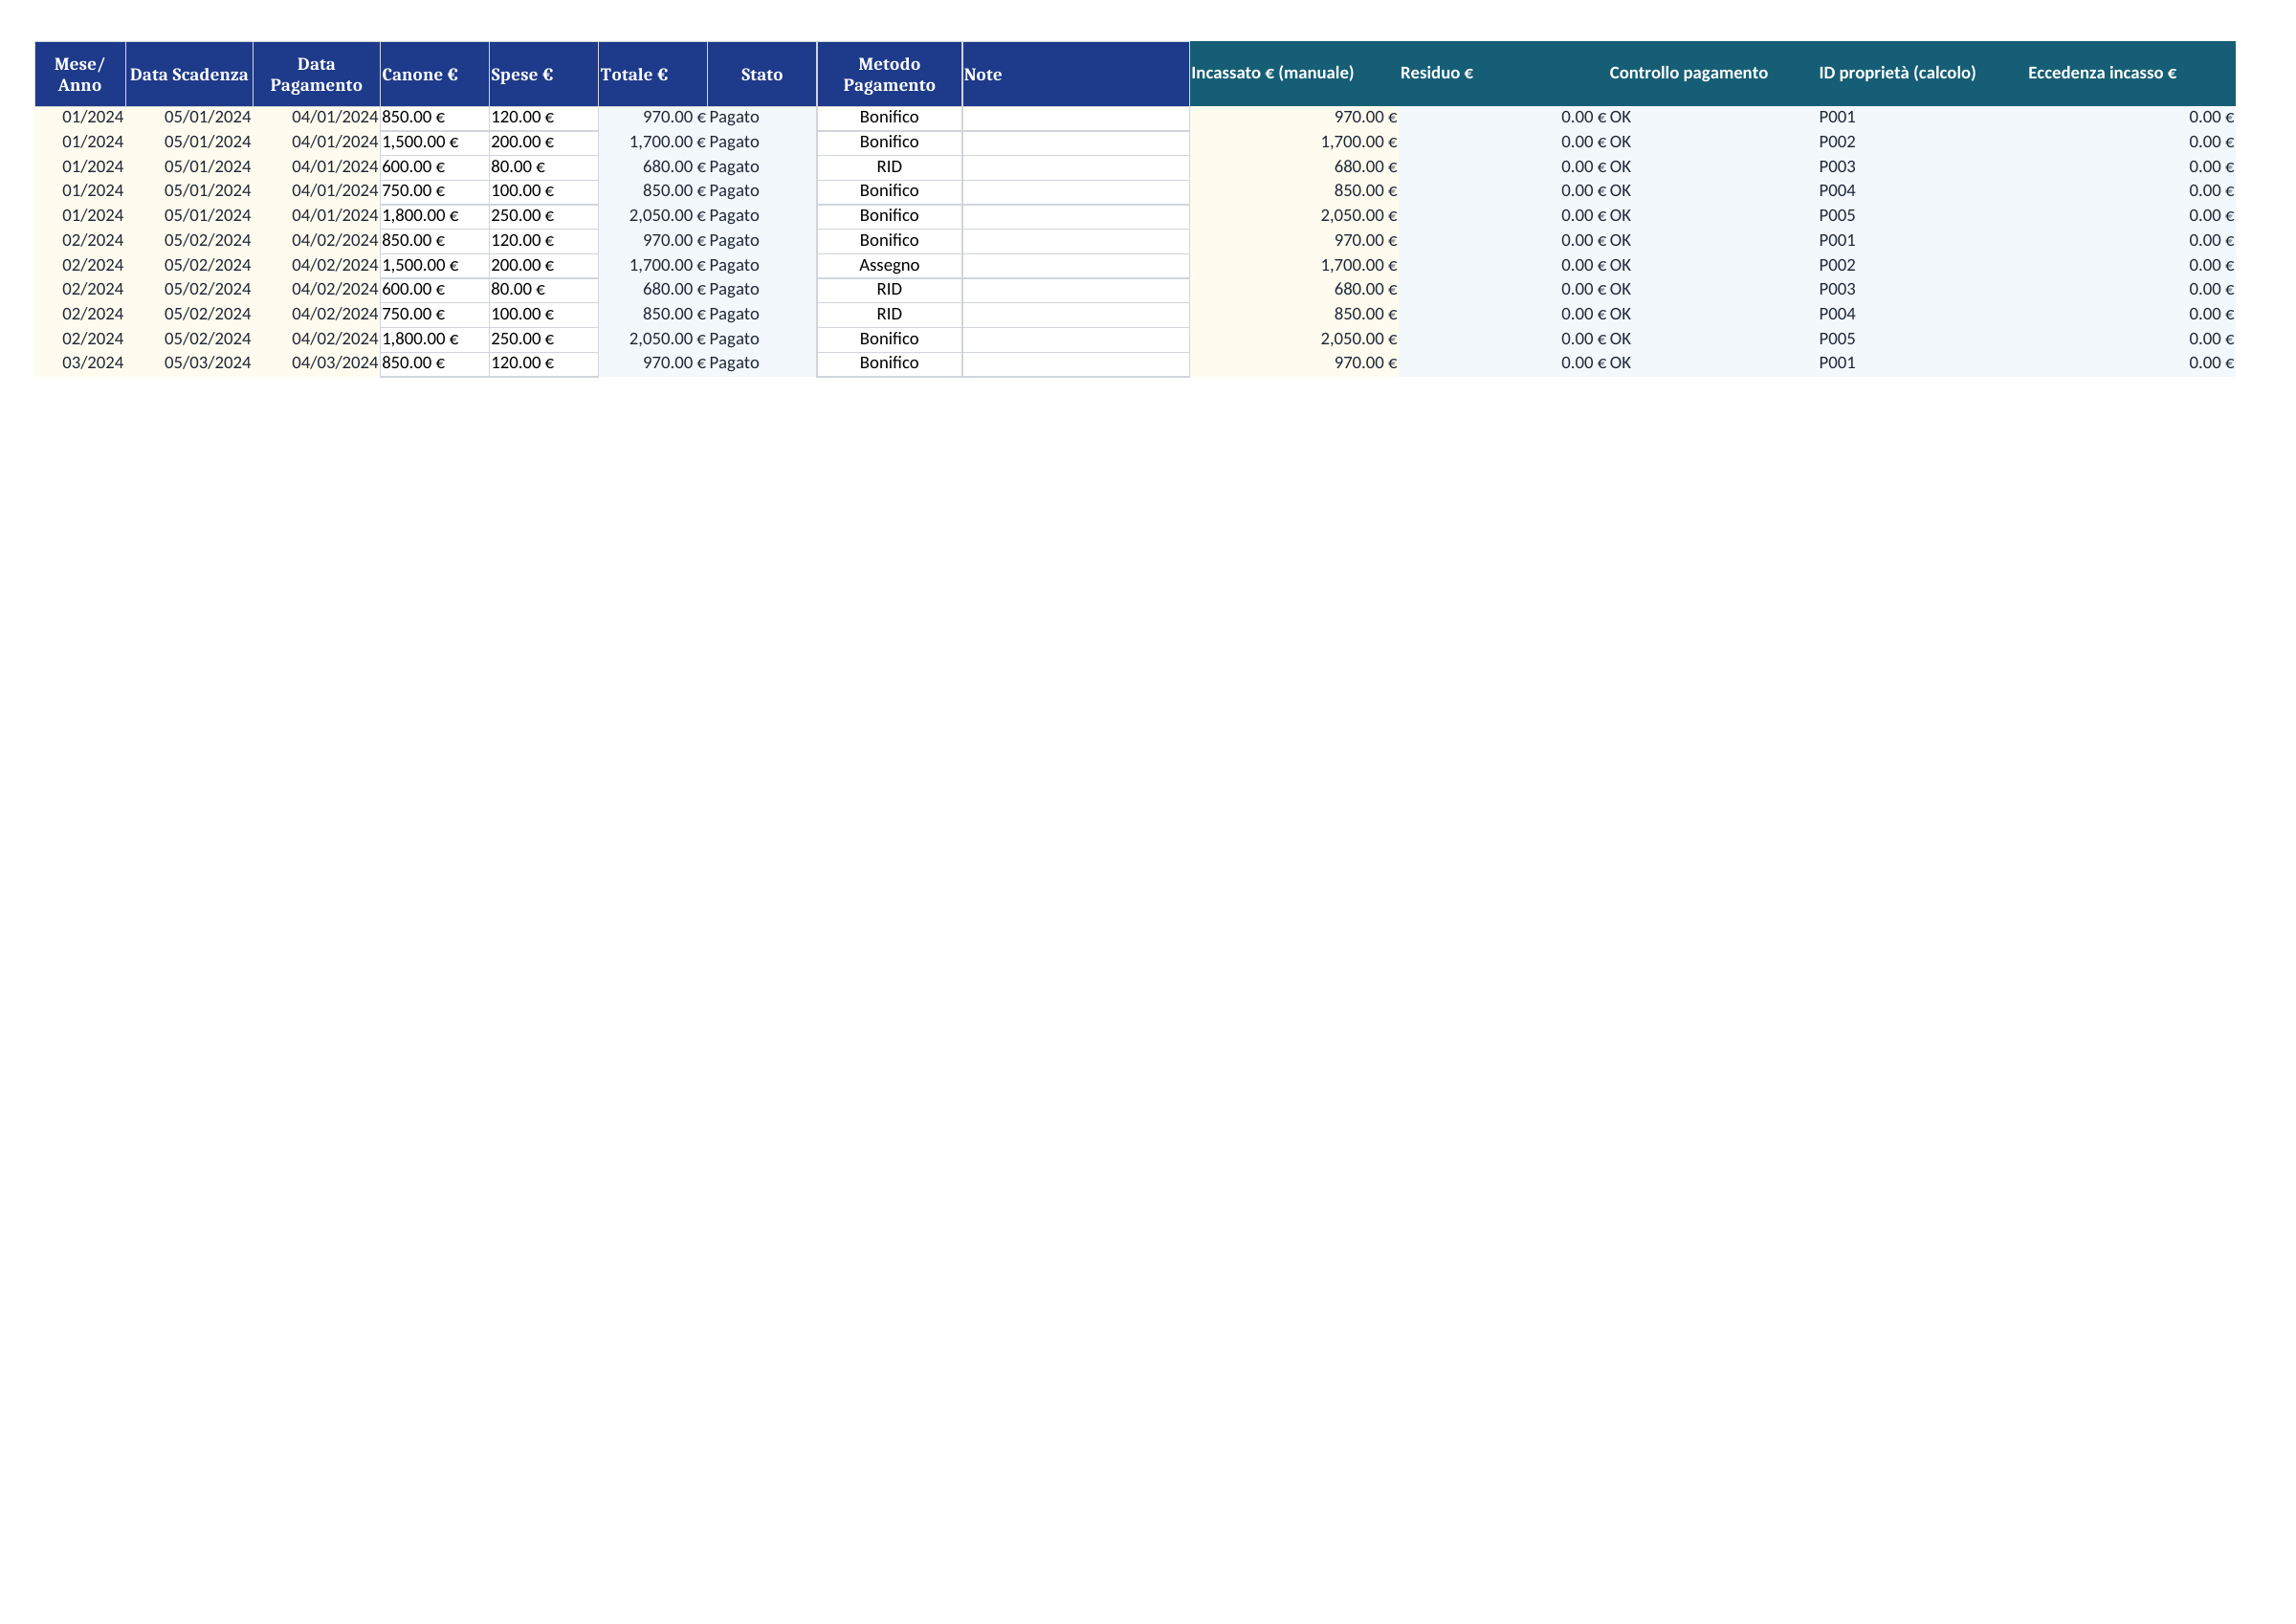Select "OK" control cell in the 03/2024 row
The height and width of the screenshot is (1624, 2296).
[1712, 363]
